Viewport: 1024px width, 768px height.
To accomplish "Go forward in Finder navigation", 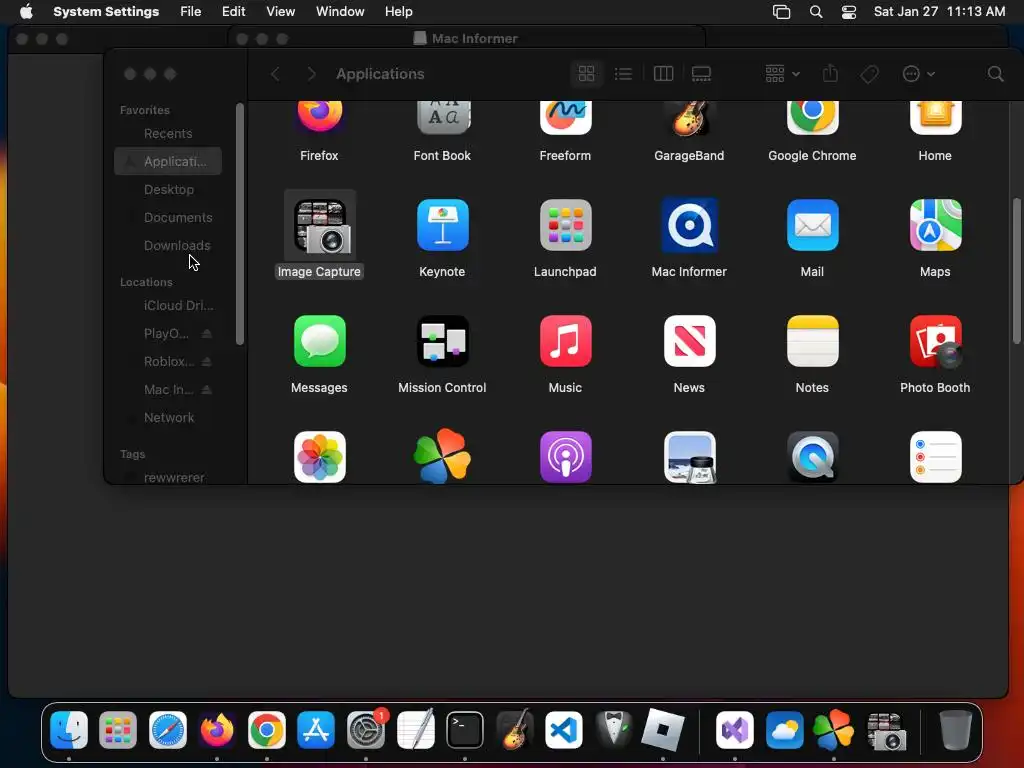I will 311,74.
